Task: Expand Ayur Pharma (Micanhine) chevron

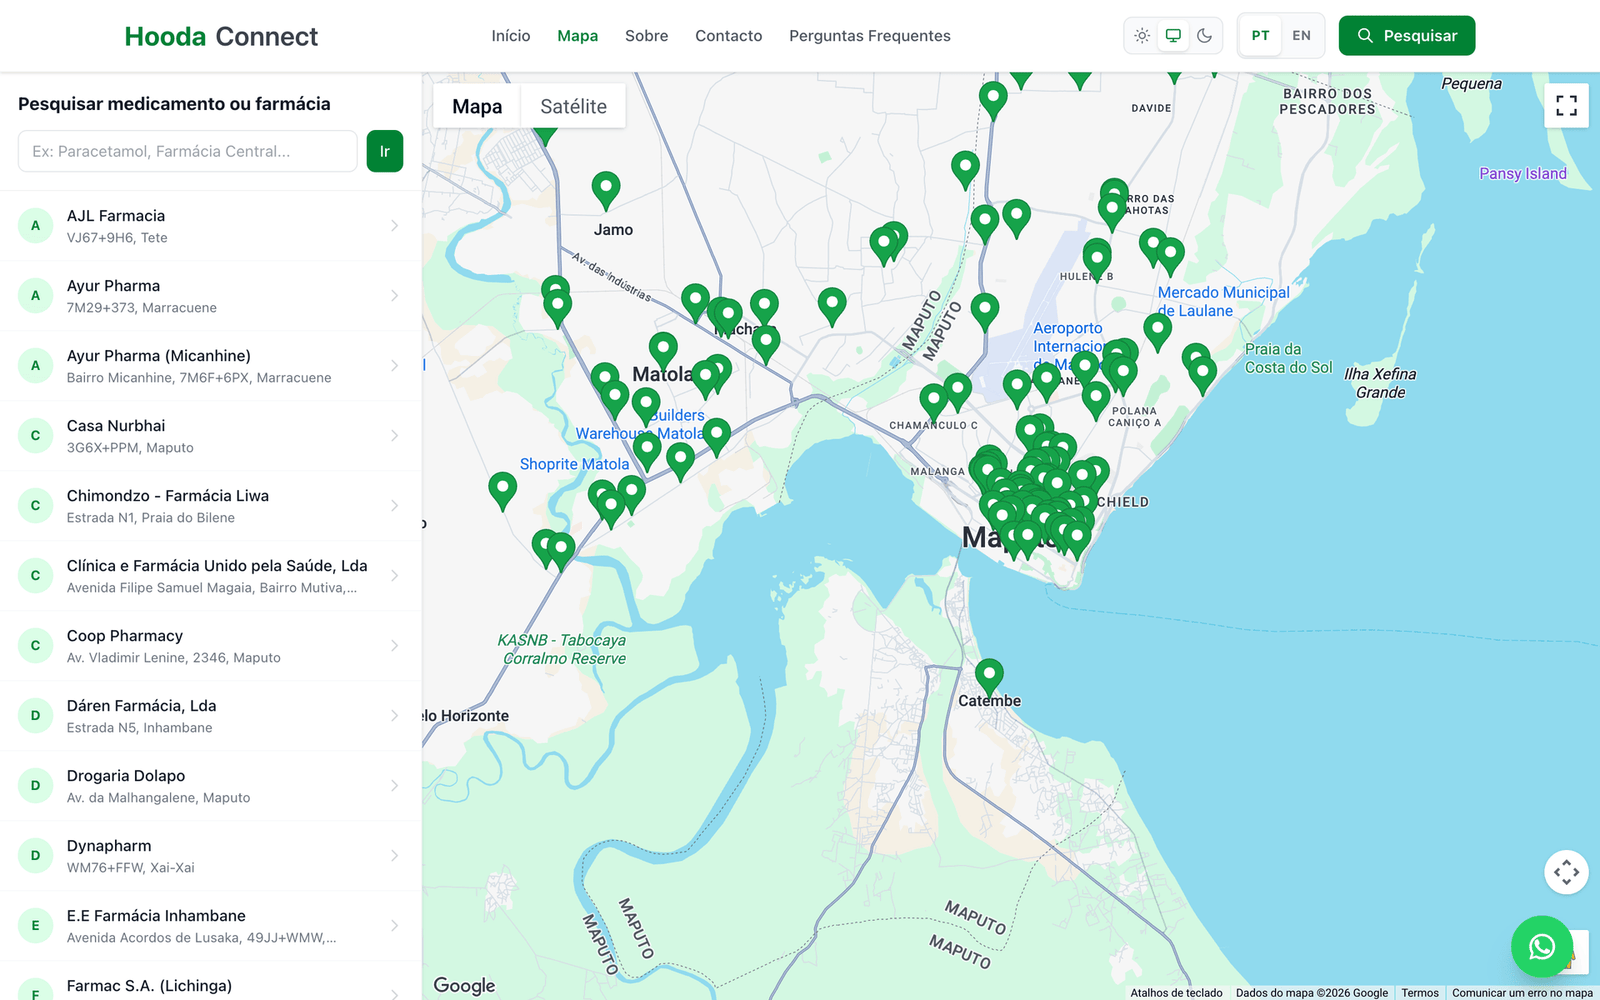Action: click(395, 366)
